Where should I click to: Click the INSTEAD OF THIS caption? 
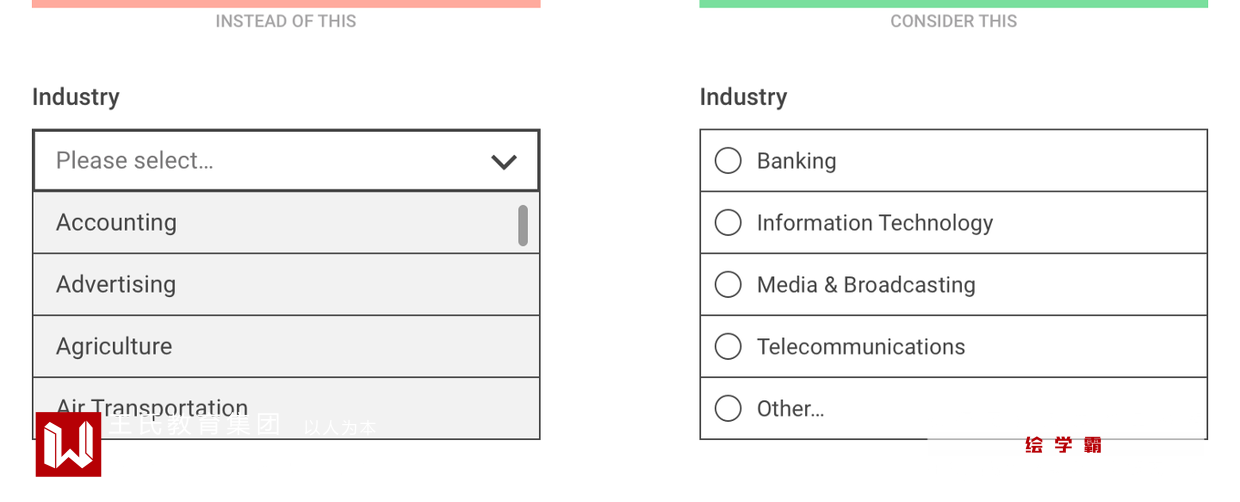[x=286, y=21]
